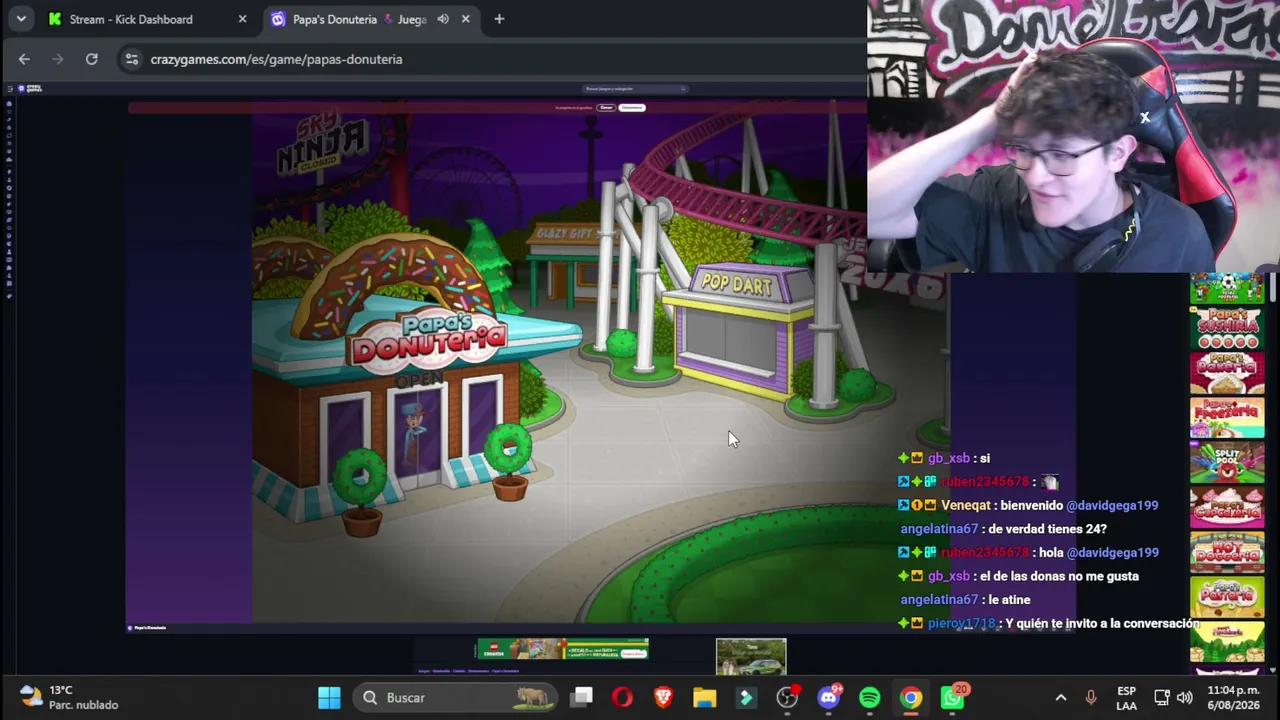
Task: Click the pieroy1718 chat username
Action: (x=961, y=623)
